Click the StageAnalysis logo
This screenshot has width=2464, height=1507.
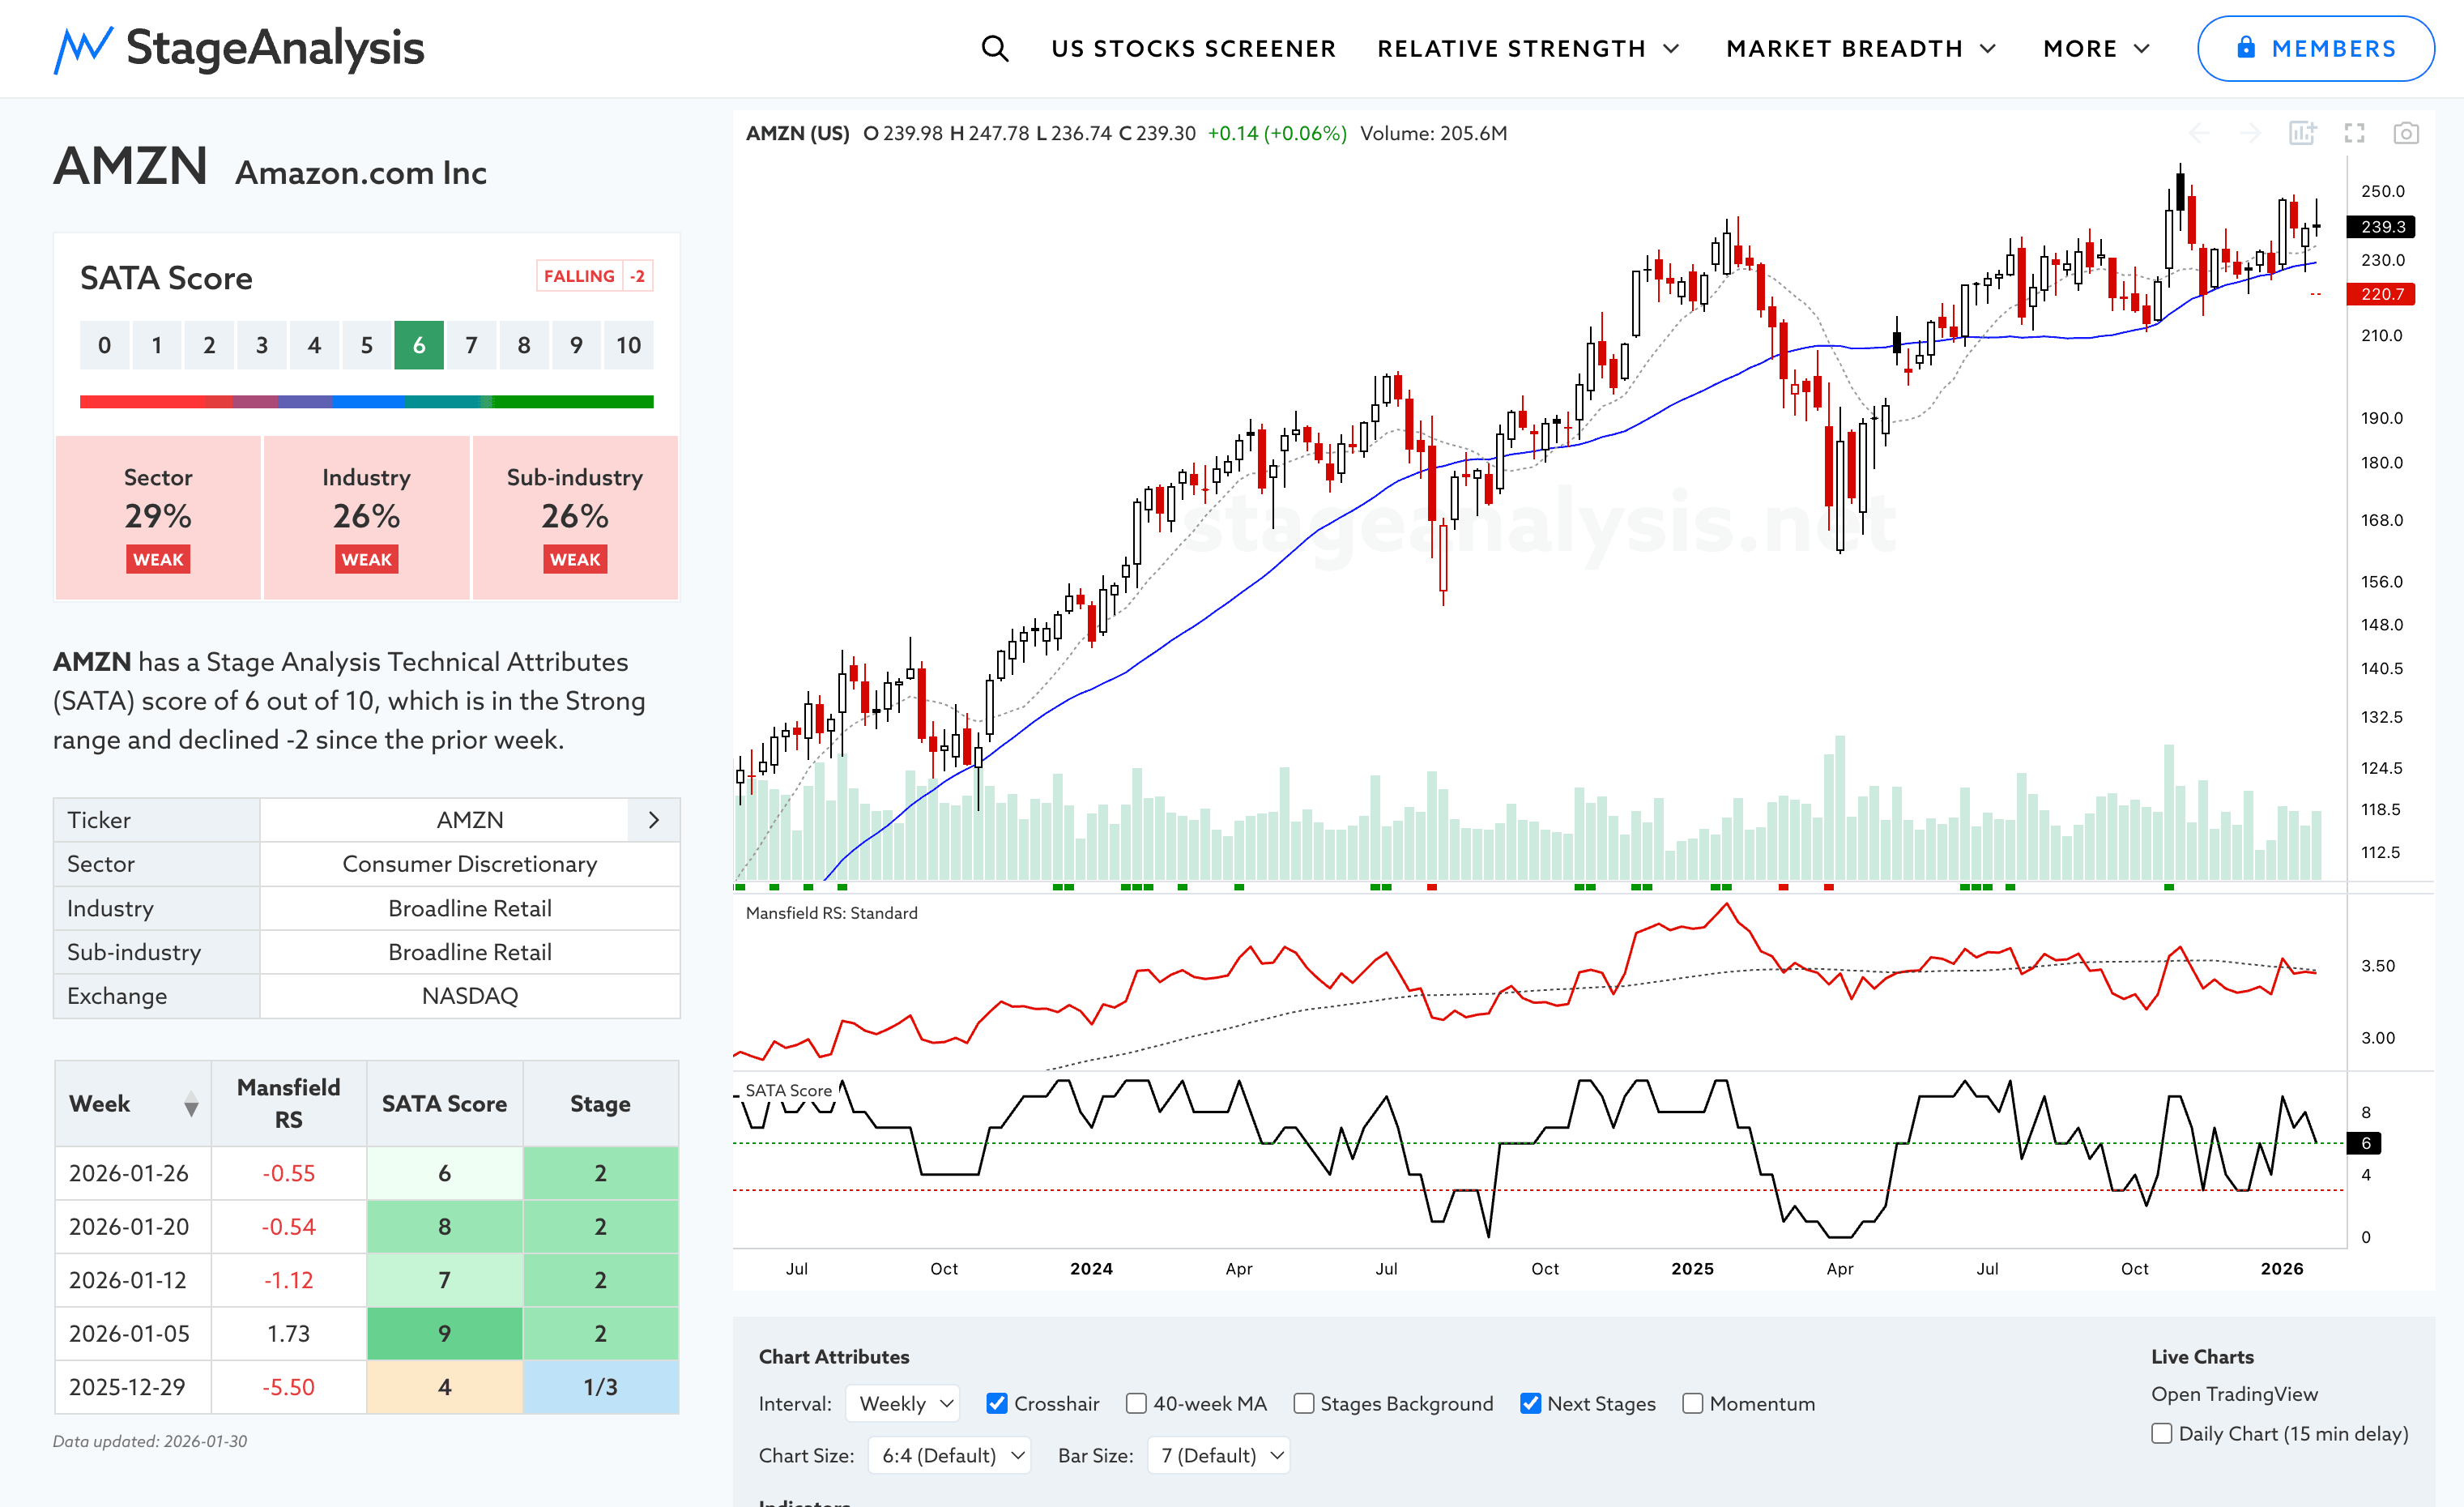click(239, 48)
